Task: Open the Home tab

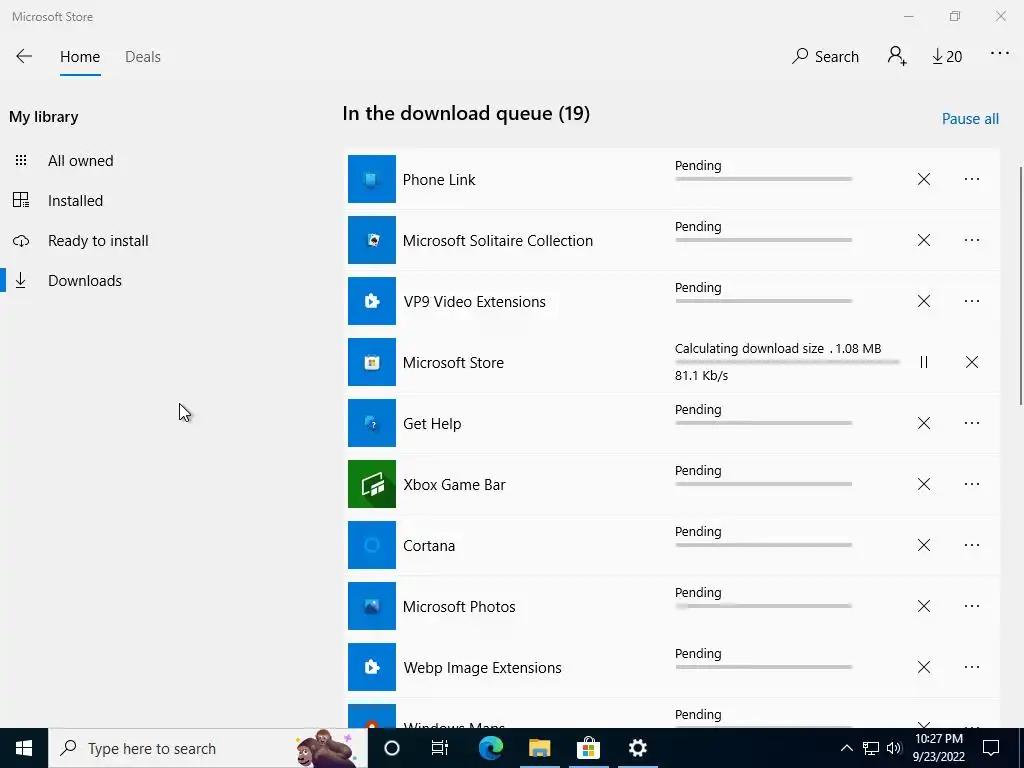Action: pos(80,57)
